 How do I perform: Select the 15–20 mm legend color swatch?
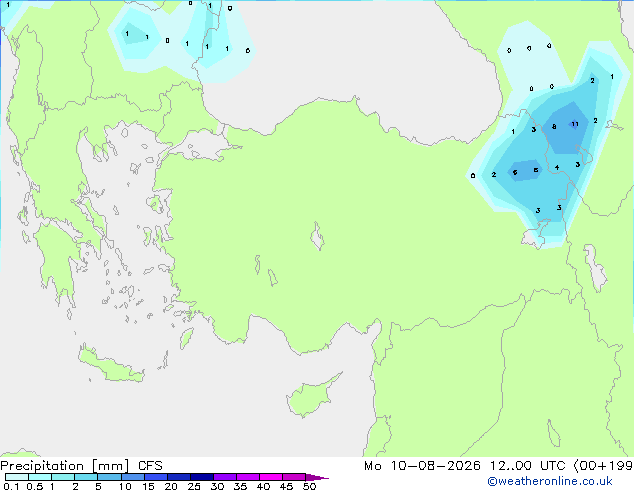(155, 477)
